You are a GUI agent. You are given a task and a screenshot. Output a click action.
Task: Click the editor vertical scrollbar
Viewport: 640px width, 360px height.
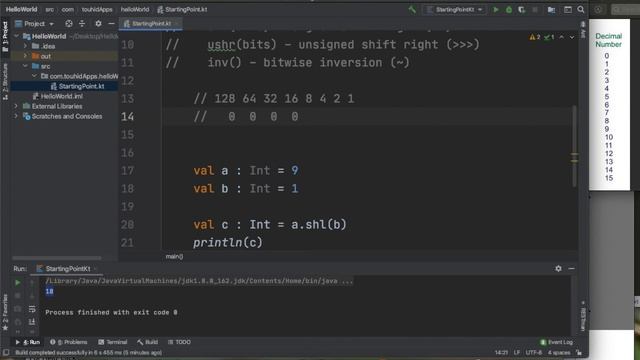[x=574, y=146]
